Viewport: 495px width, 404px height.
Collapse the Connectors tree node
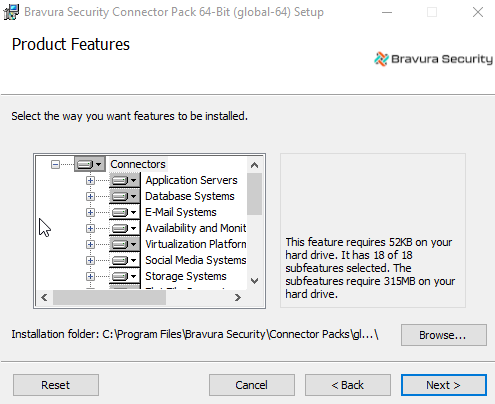[55, 164]
